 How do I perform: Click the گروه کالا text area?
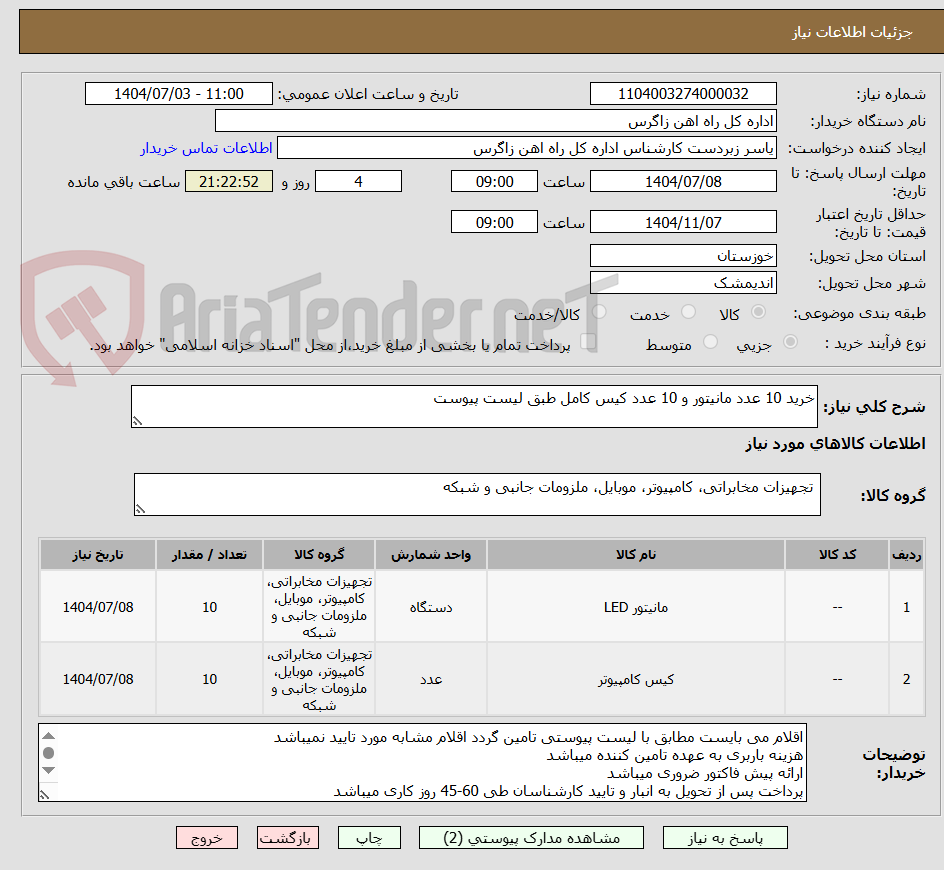(x=477, y=494)
